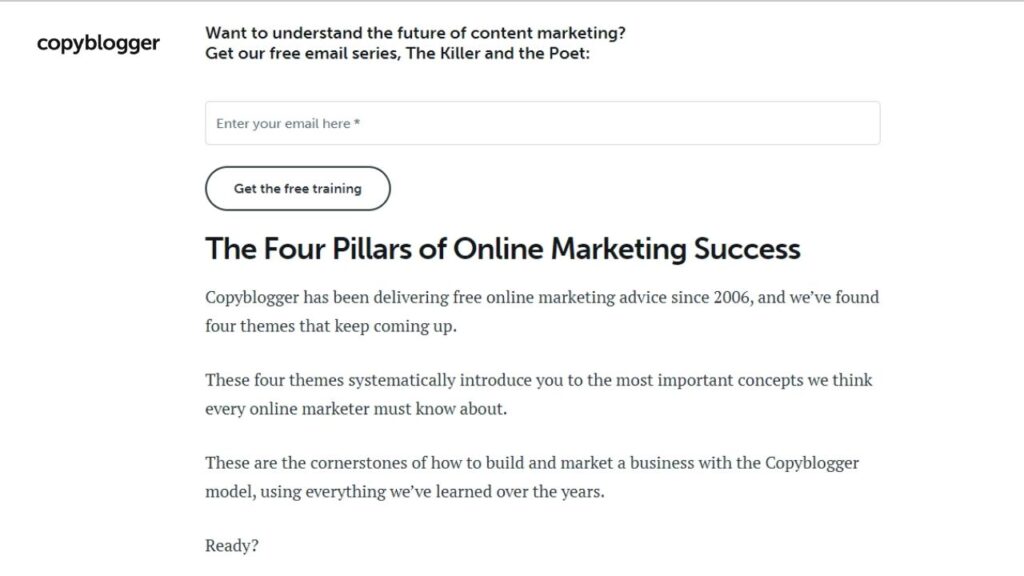Click the 'Get the free training' button
The image size is (1024, 576).
point(298,188)
